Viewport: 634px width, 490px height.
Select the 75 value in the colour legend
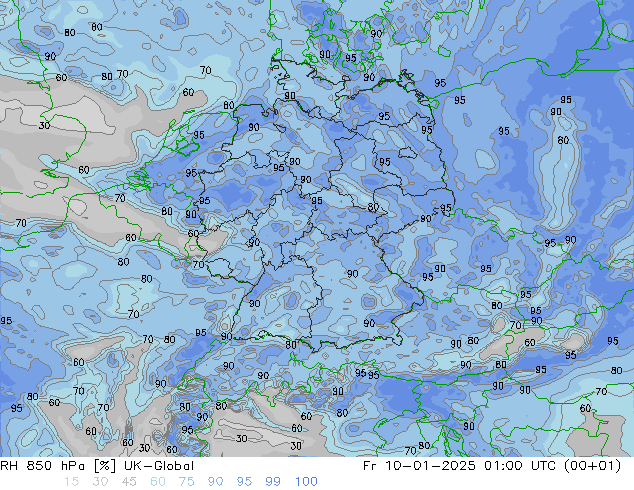186,482
